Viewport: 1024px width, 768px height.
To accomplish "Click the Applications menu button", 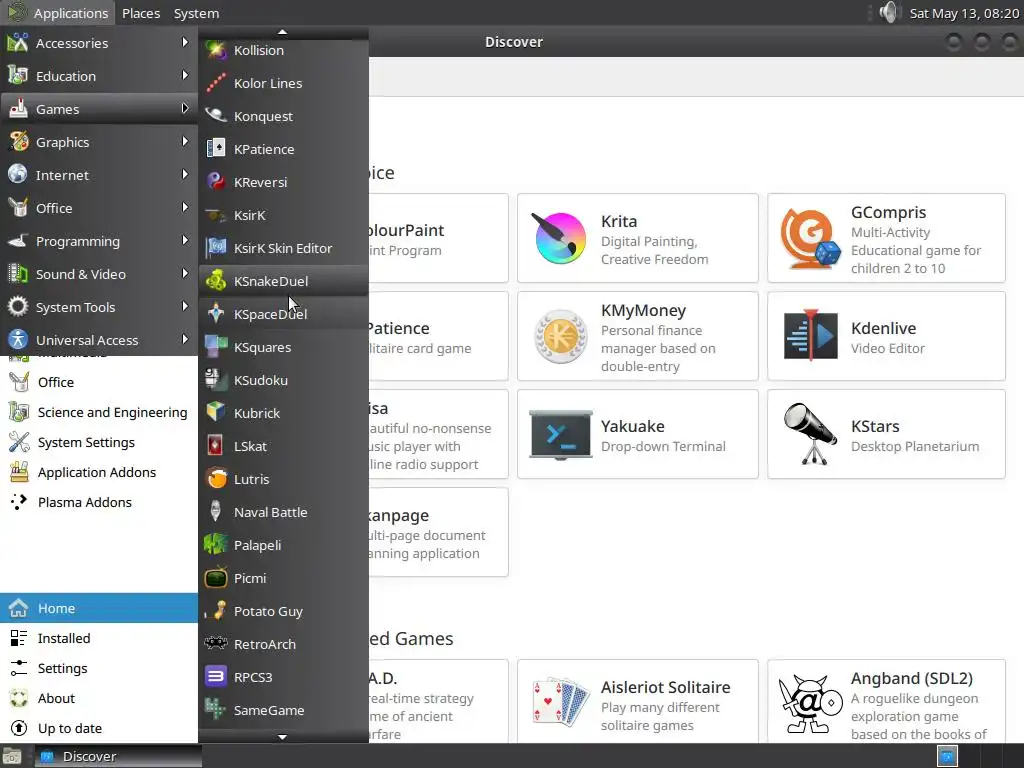I will 58,13.
